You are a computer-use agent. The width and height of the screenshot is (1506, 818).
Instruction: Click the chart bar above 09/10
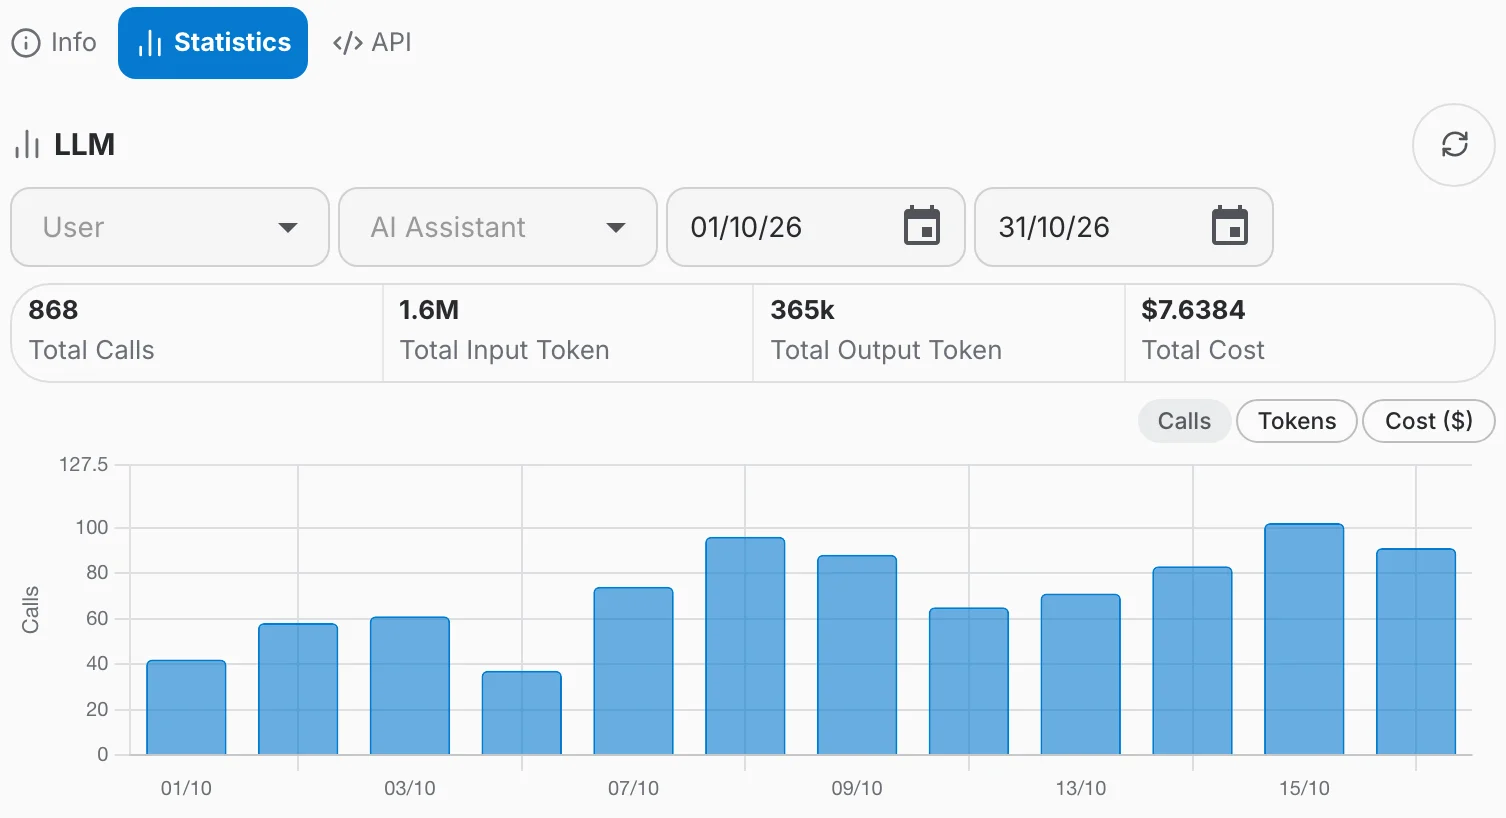(x=857, y=655)
